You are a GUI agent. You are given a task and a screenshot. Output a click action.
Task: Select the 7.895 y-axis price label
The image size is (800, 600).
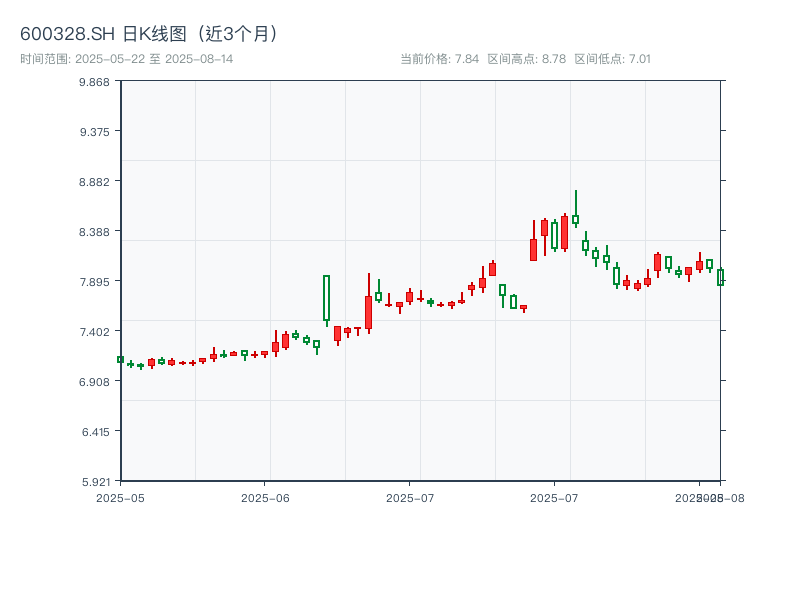93,282
